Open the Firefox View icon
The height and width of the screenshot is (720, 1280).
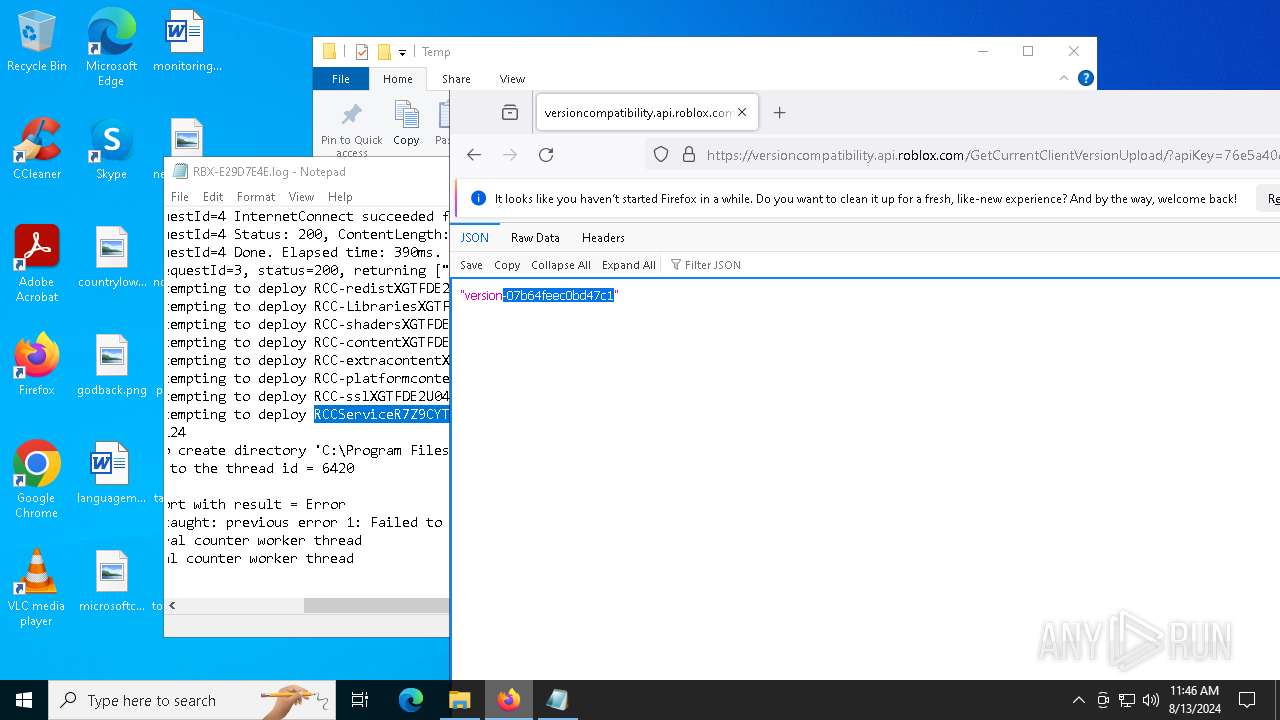(x=510, y=113)
